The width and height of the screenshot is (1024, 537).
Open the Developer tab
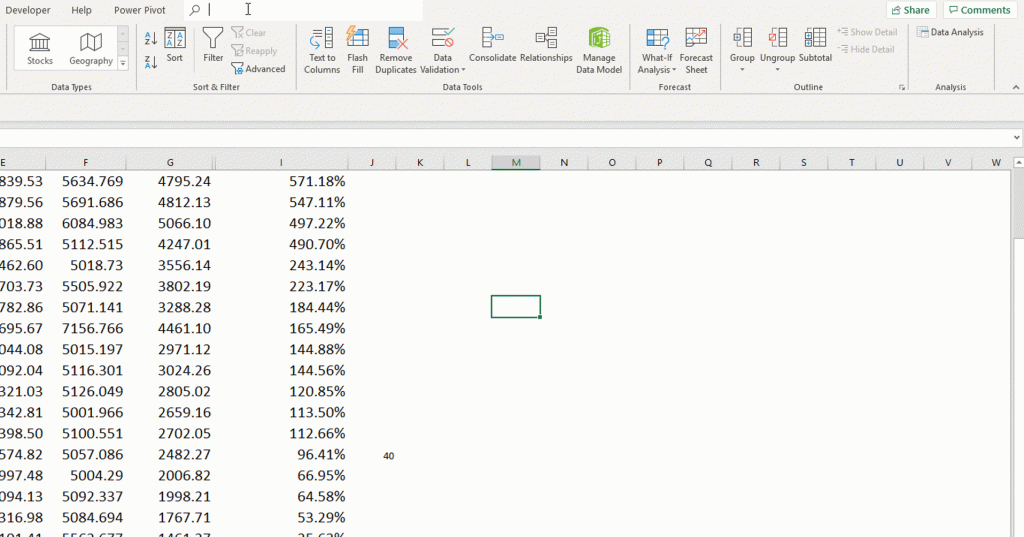coord(28,10)
